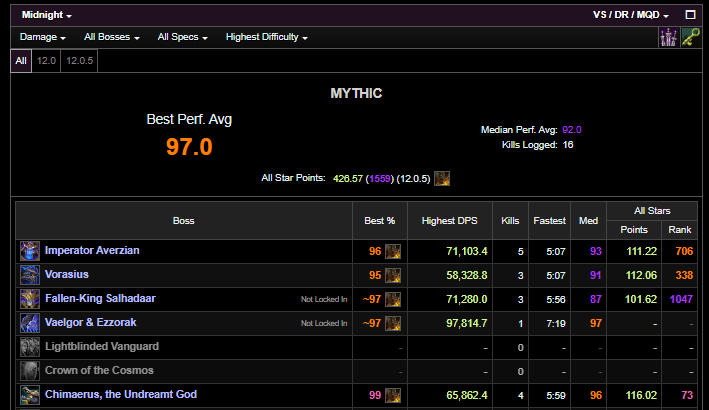The image size is (709, 410).
Task: Click Vorasius boss portrait icon
Action: (30, 275)
